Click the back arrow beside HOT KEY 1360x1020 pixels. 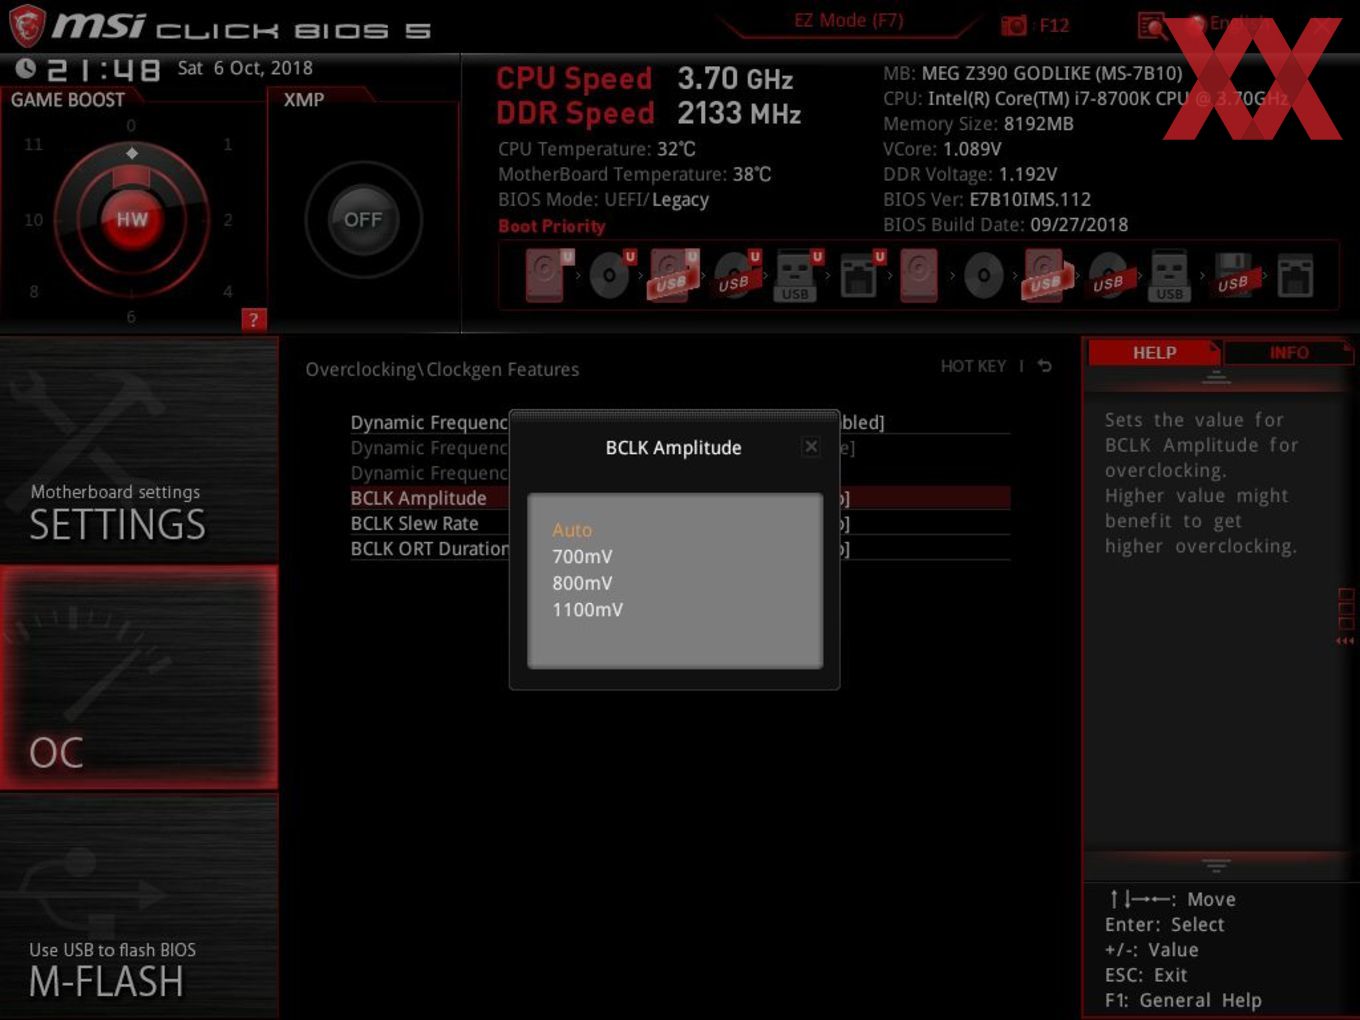(1044, 366)
